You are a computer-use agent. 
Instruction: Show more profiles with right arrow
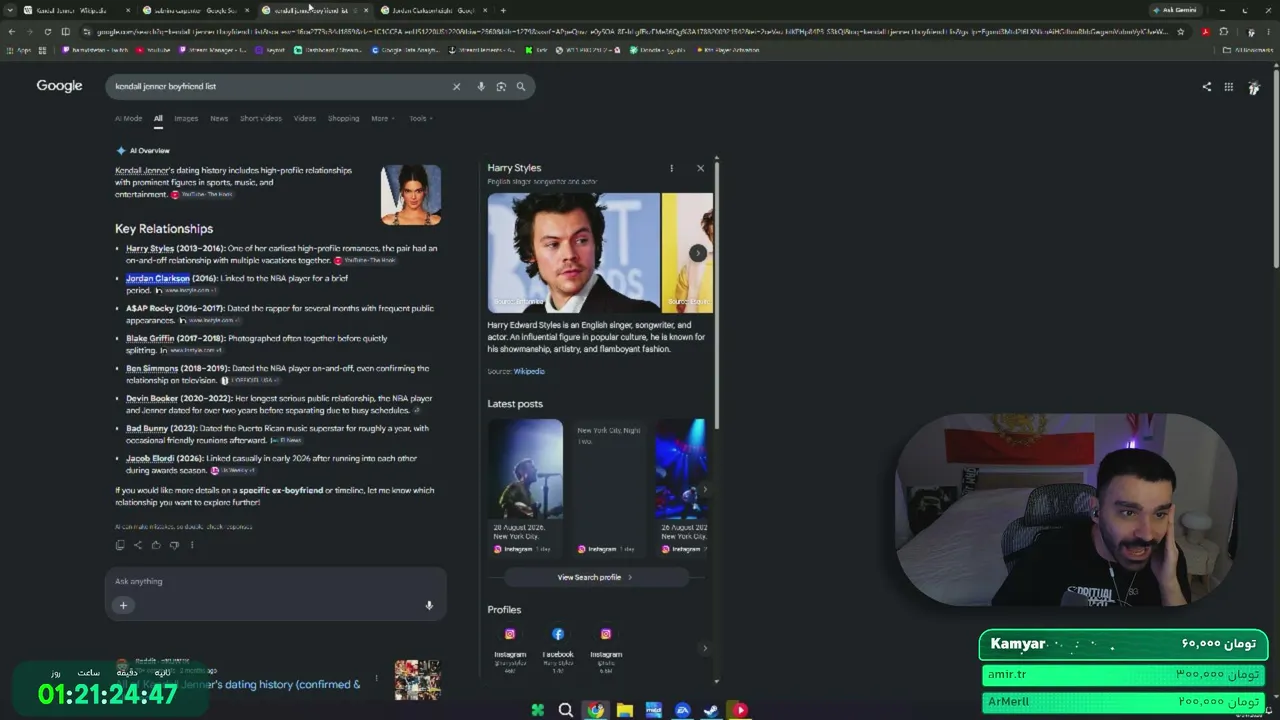point(704,648)
